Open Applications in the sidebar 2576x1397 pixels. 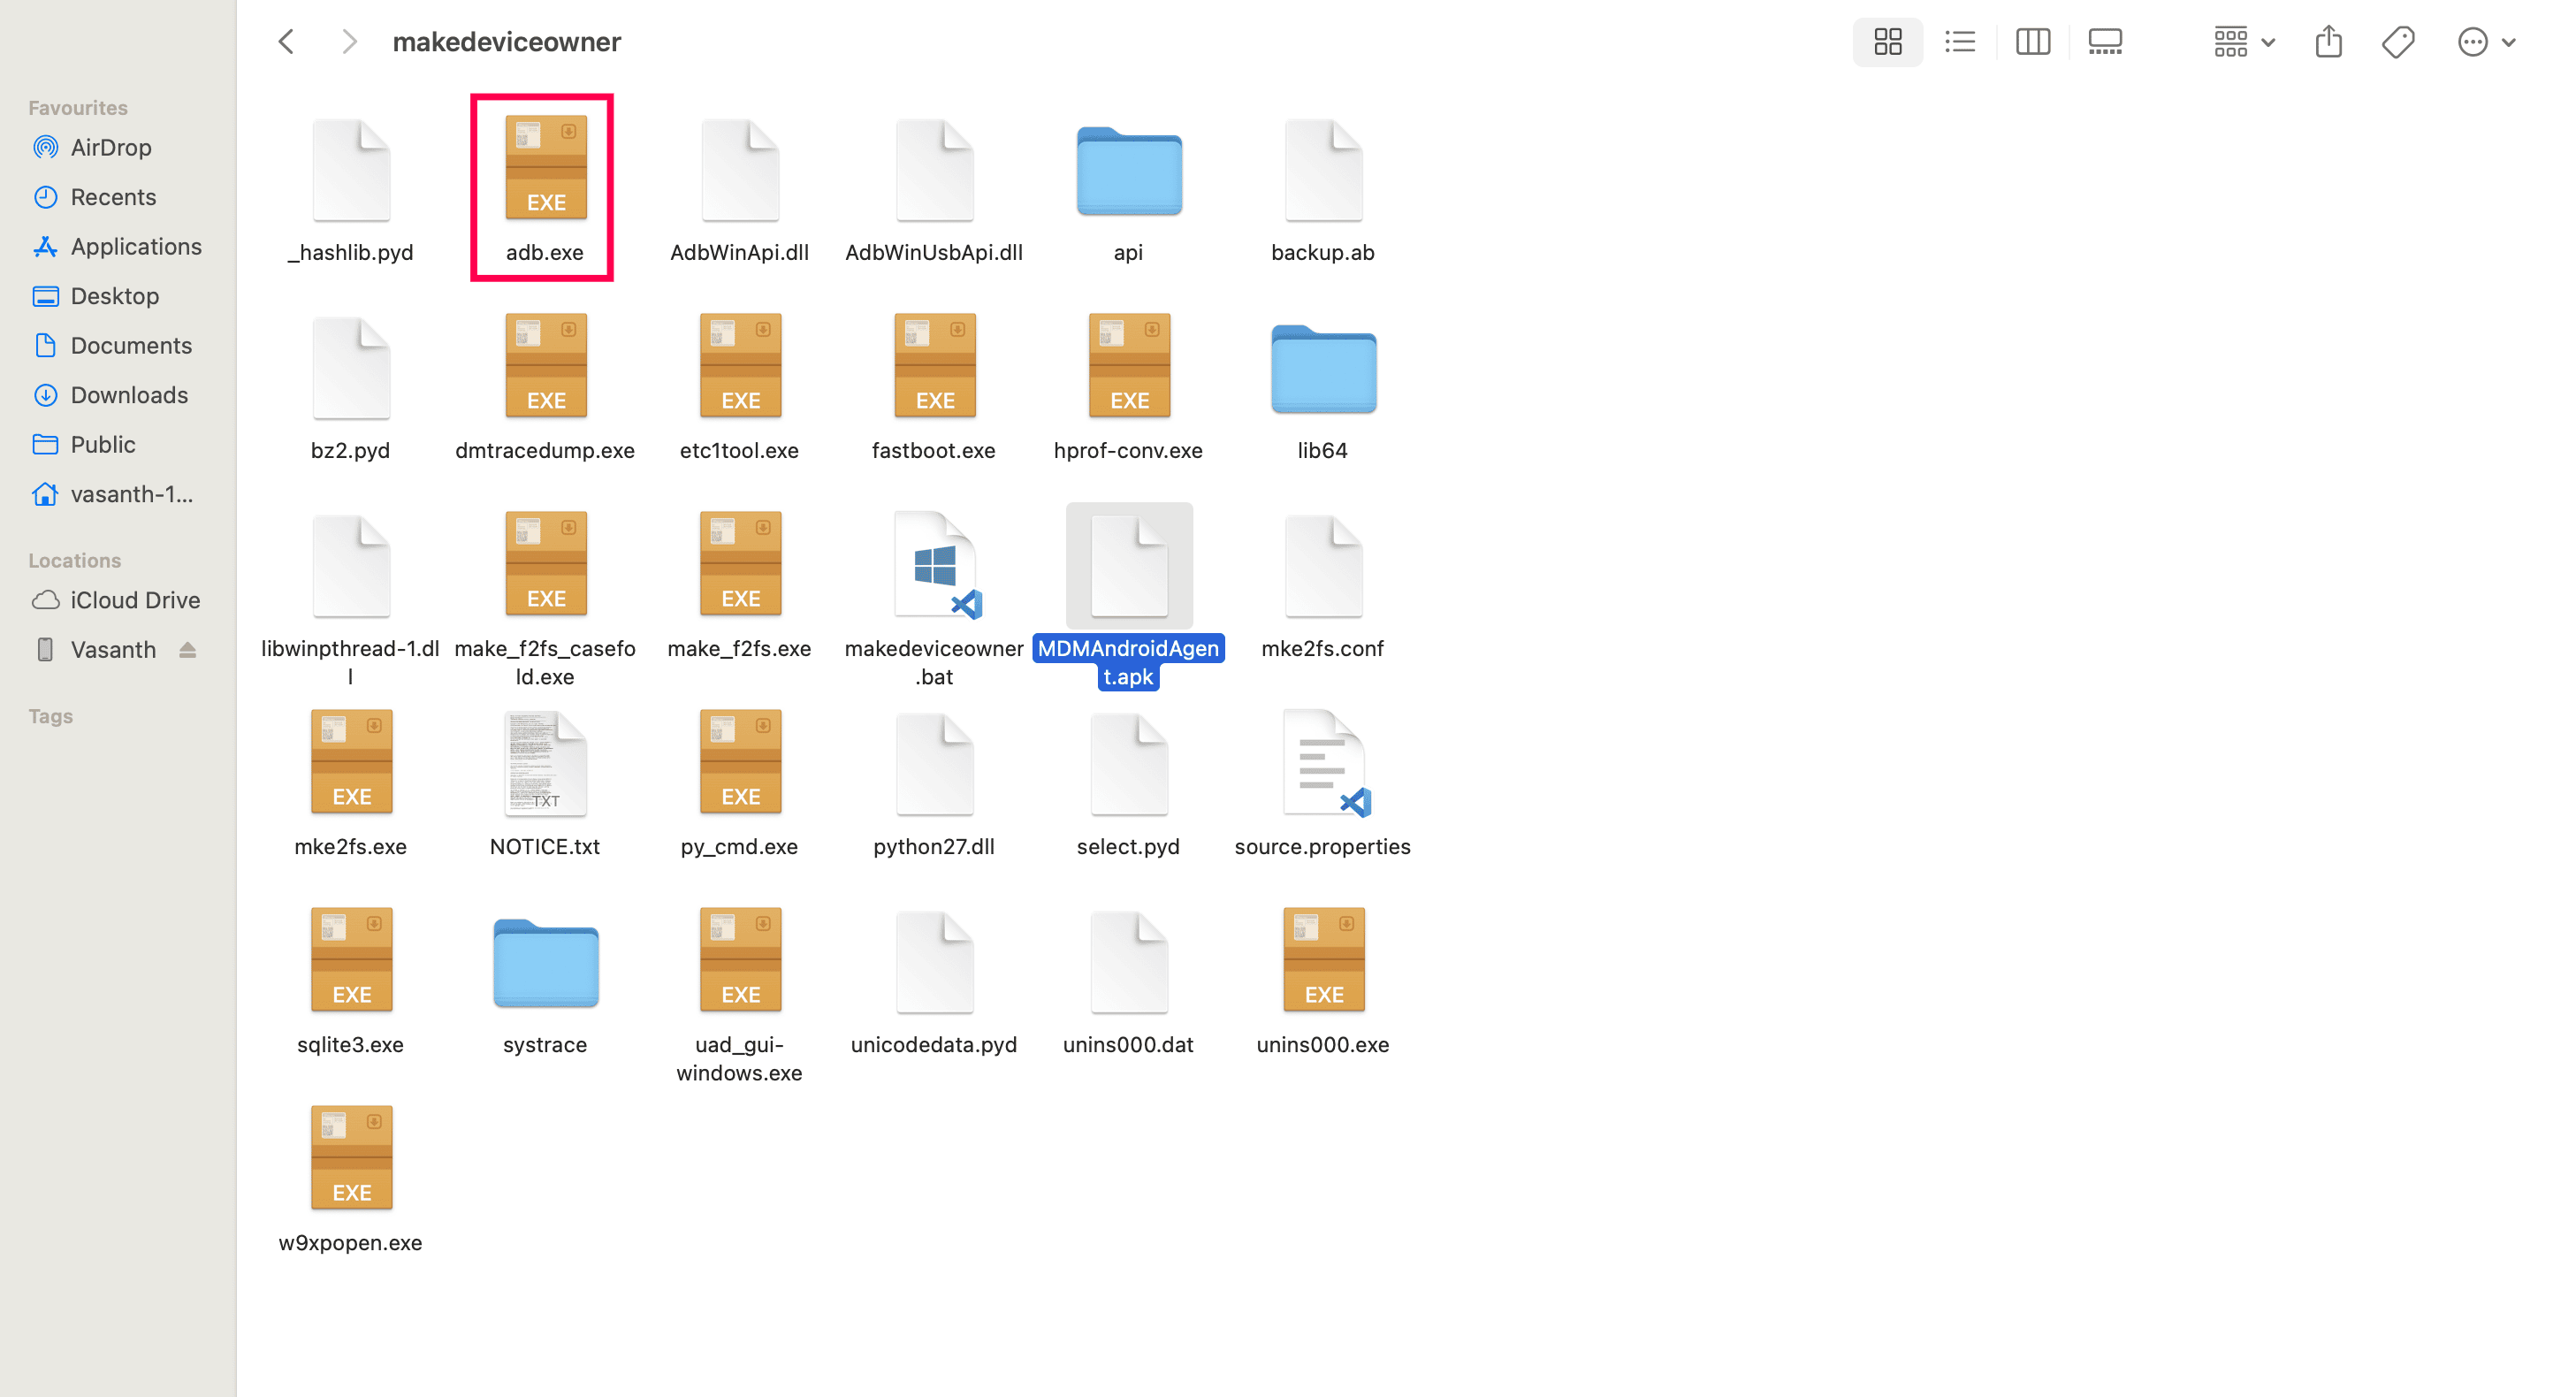(136, 246)
